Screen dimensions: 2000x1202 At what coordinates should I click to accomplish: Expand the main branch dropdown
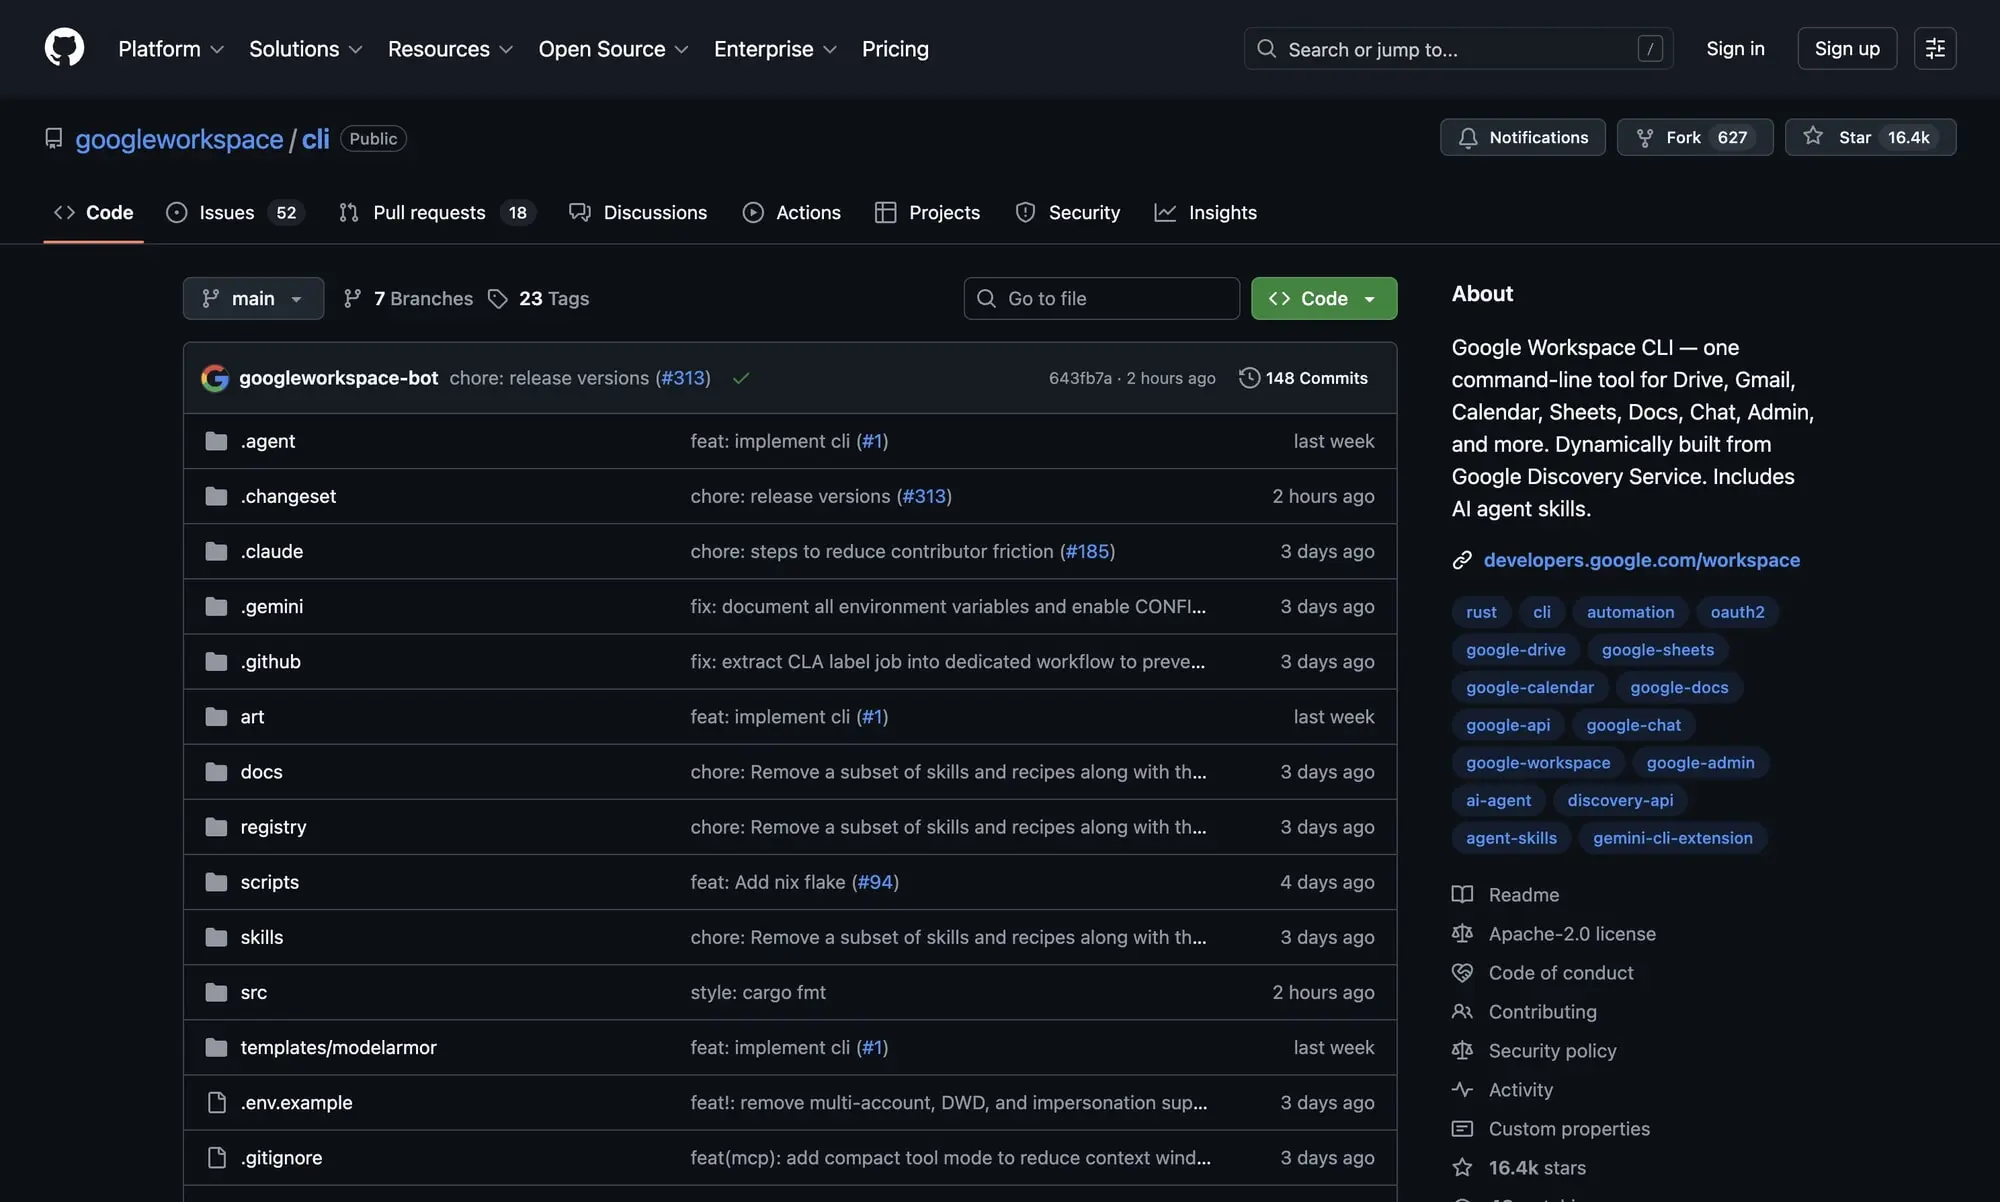[x=253, y=299]
